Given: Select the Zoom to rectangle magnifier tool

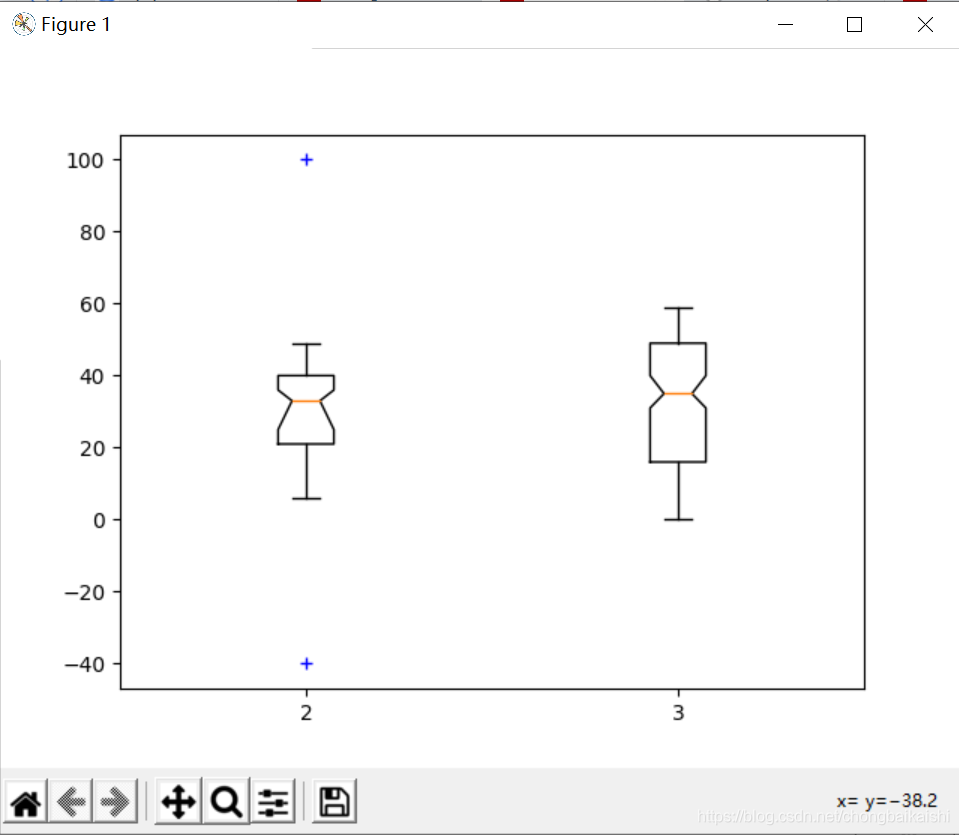Looking at the screenshot, I should coord(226,802).
